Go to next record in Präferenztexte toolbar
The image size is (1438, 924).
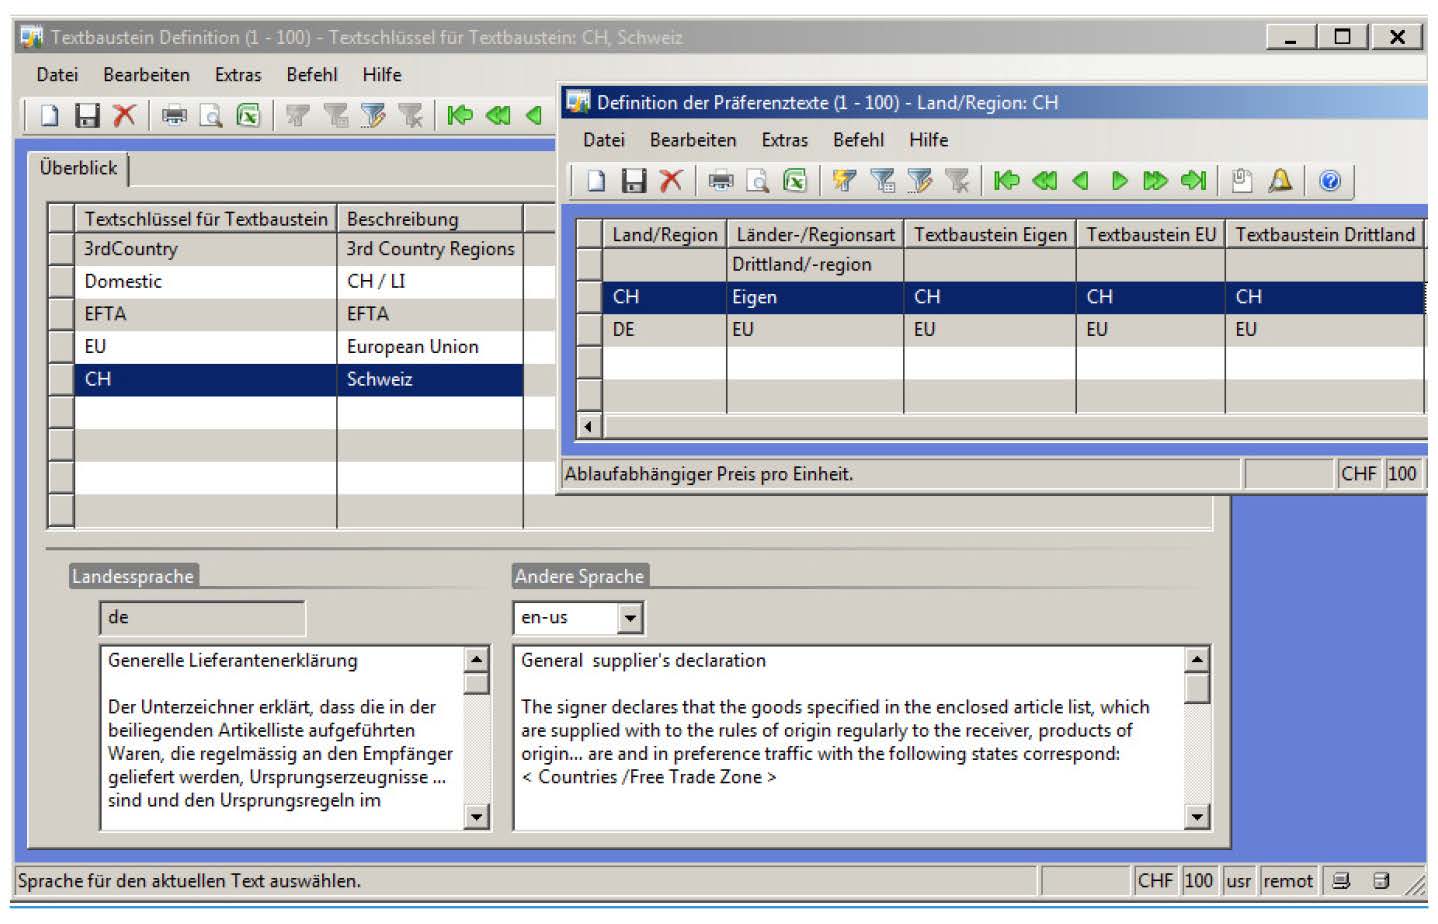(1119, 180)
